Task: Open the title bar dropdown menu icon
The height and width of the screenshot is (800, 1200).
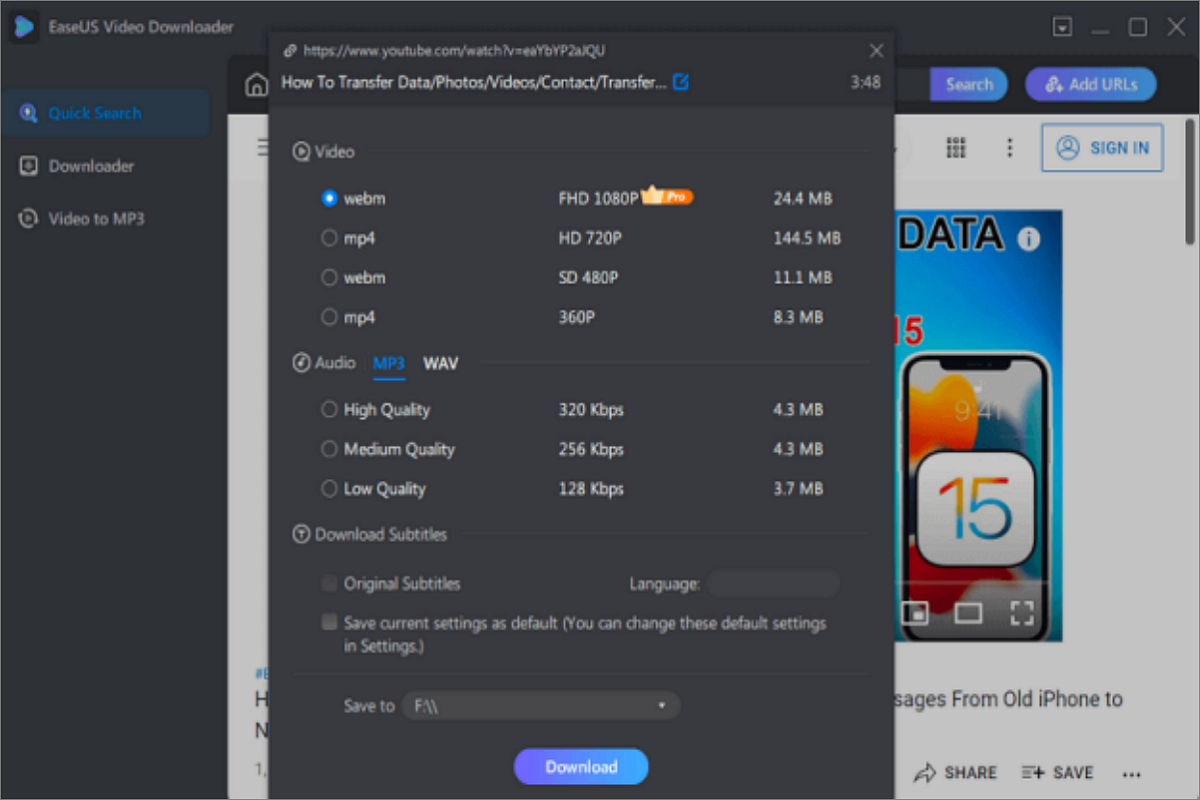Action: tap(1064, 27)
